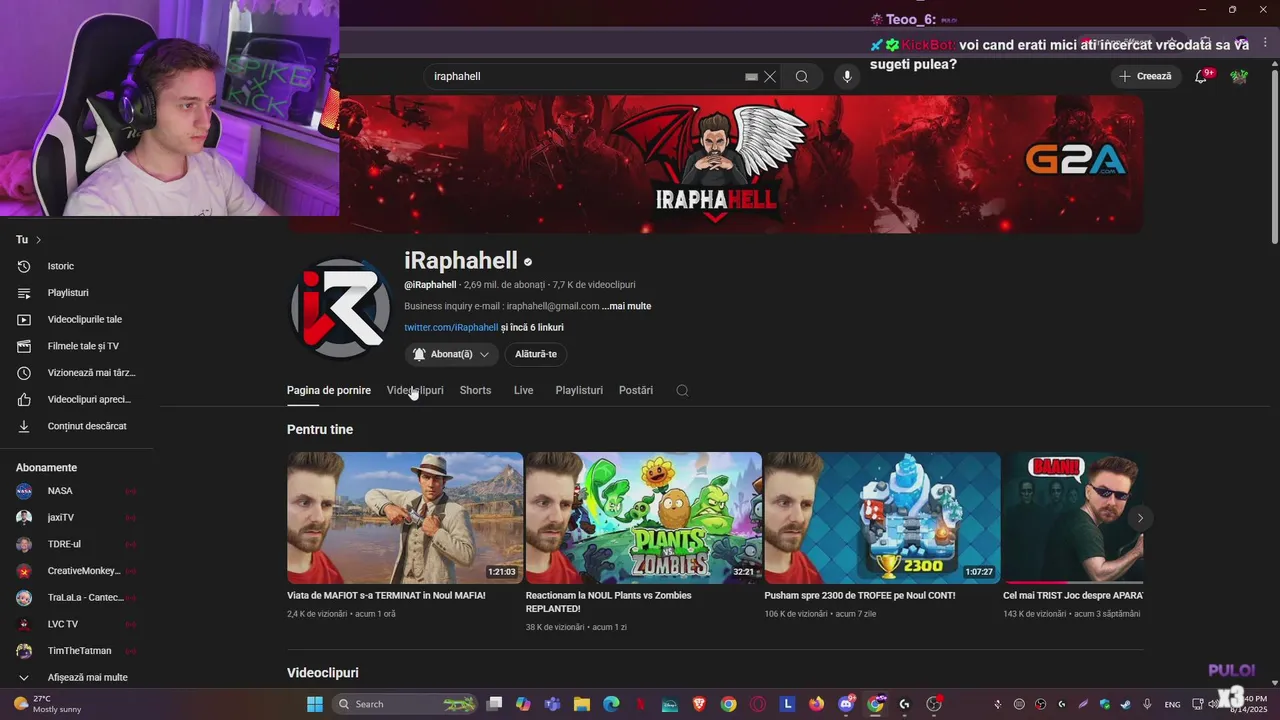The height and width of the screenshot is (720, 1280).
Task: Open the on-screen keyboard icon in search box
Action: [x=751, y=76]
